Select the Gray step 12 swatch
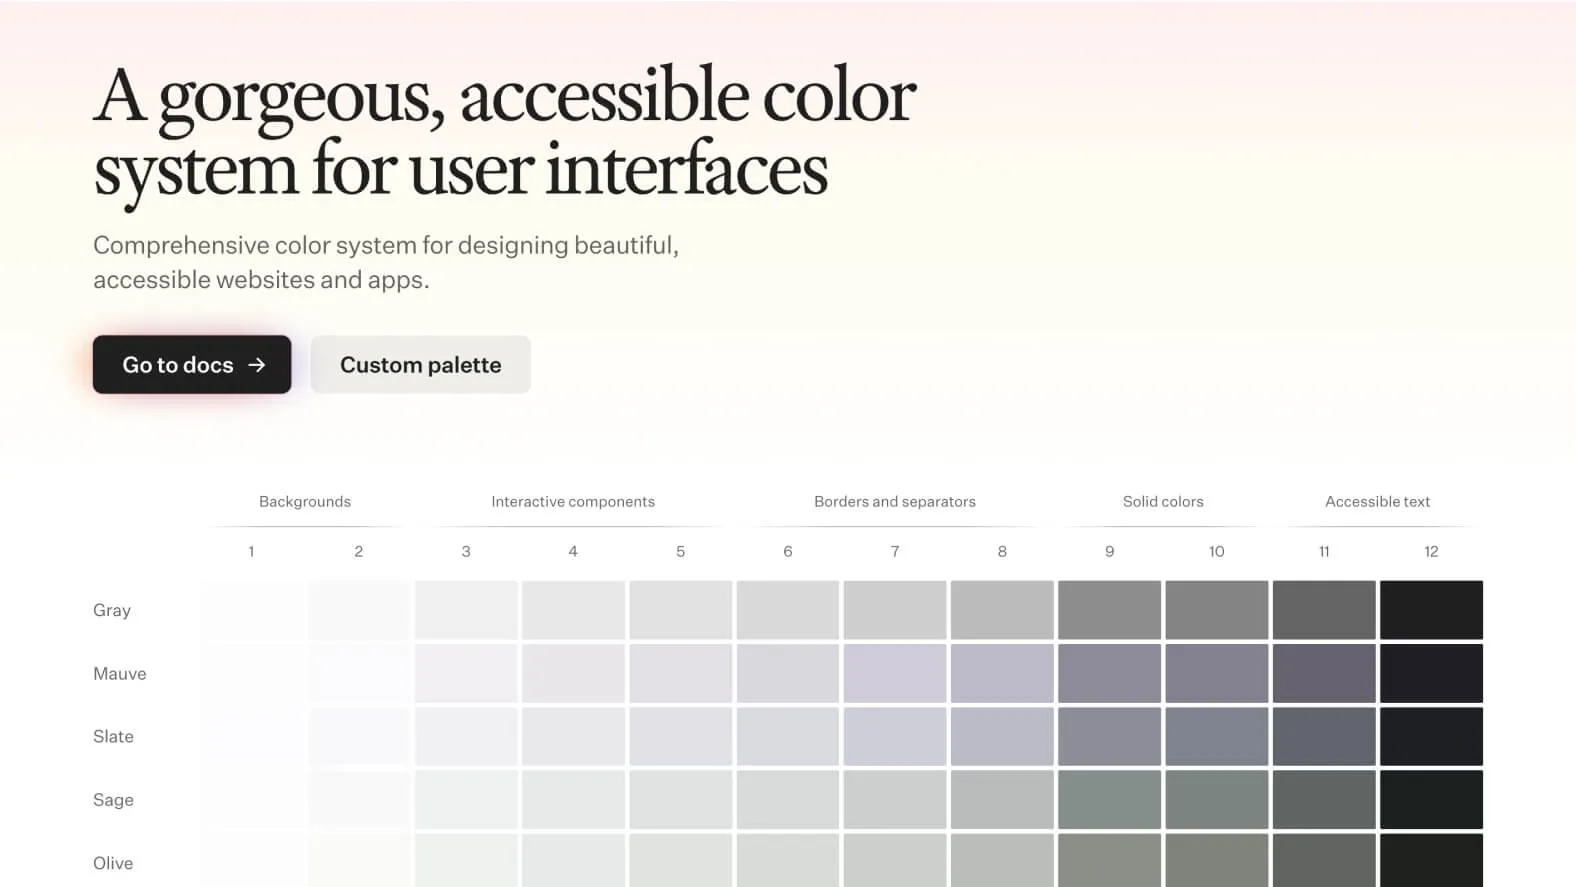1576x887 pixels. point(1431,610)
